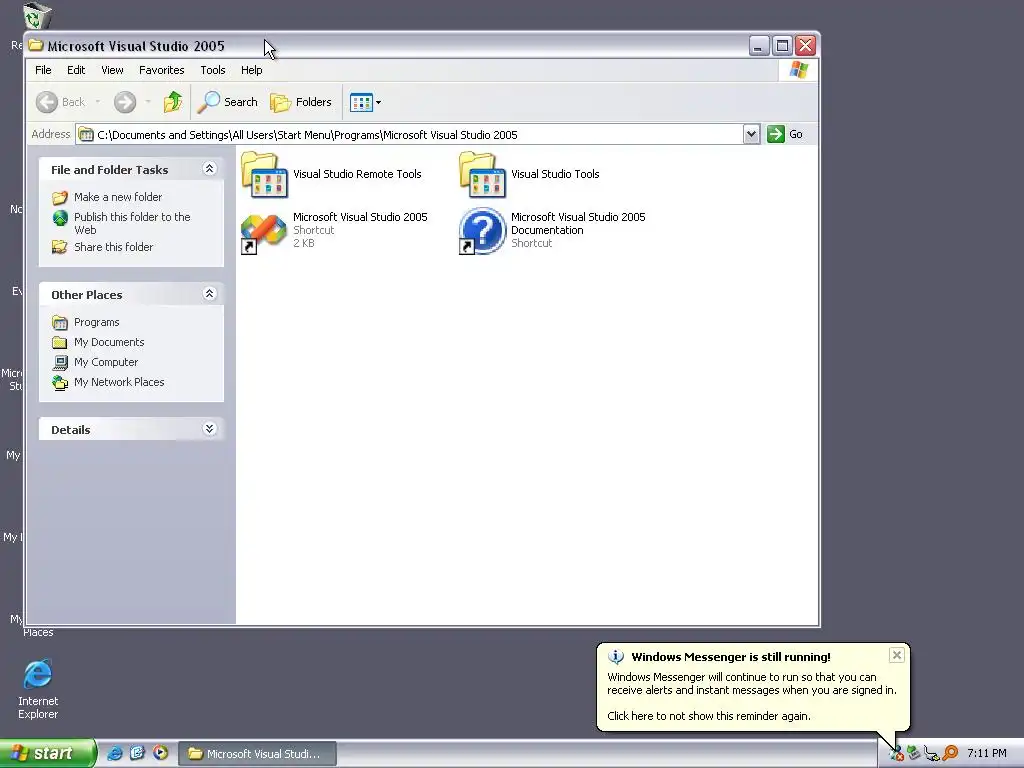1024x768 pixels.
Task: Expand the Details panel
Action: click(209, 429)
